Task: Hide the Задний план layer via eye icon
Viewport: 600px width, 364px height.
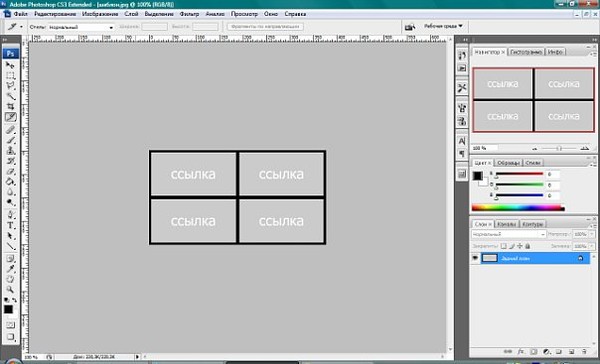Action: (475, 258)
